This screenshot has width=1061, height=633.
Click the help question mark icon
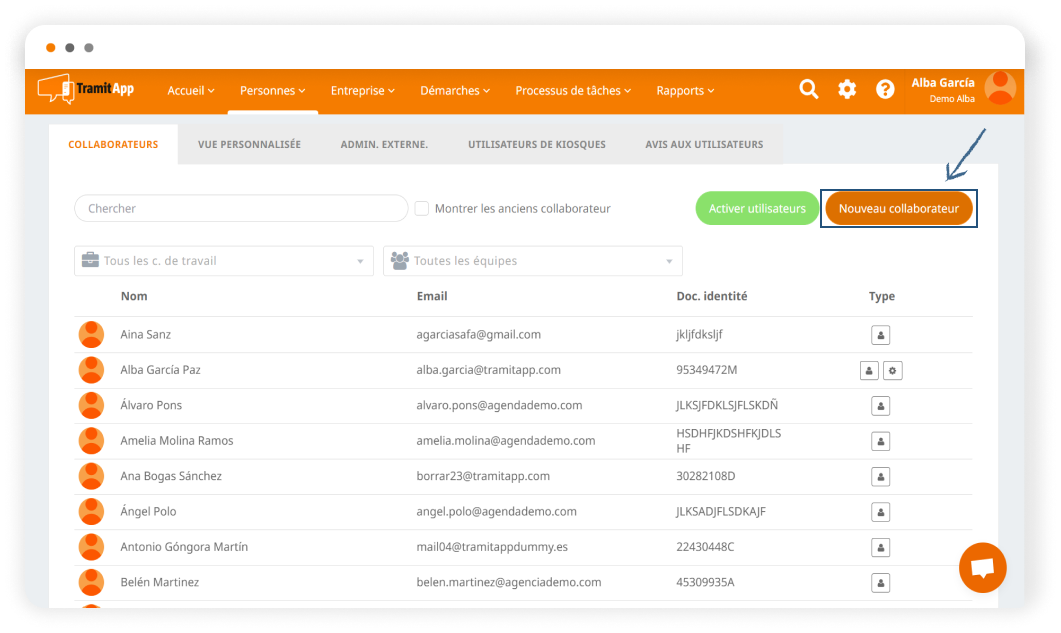pos(885,90)
